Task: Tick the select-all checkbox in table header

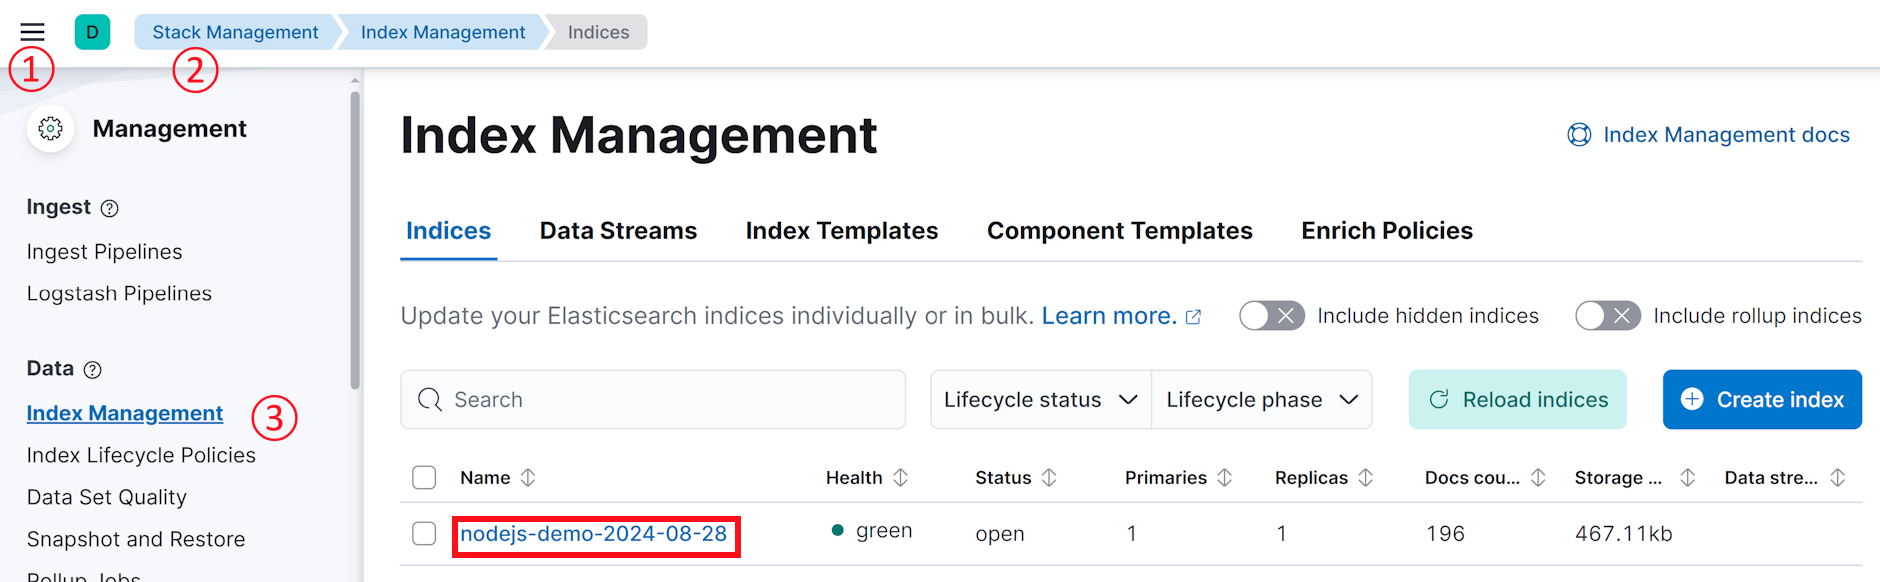Action: (x=424, y=478)
